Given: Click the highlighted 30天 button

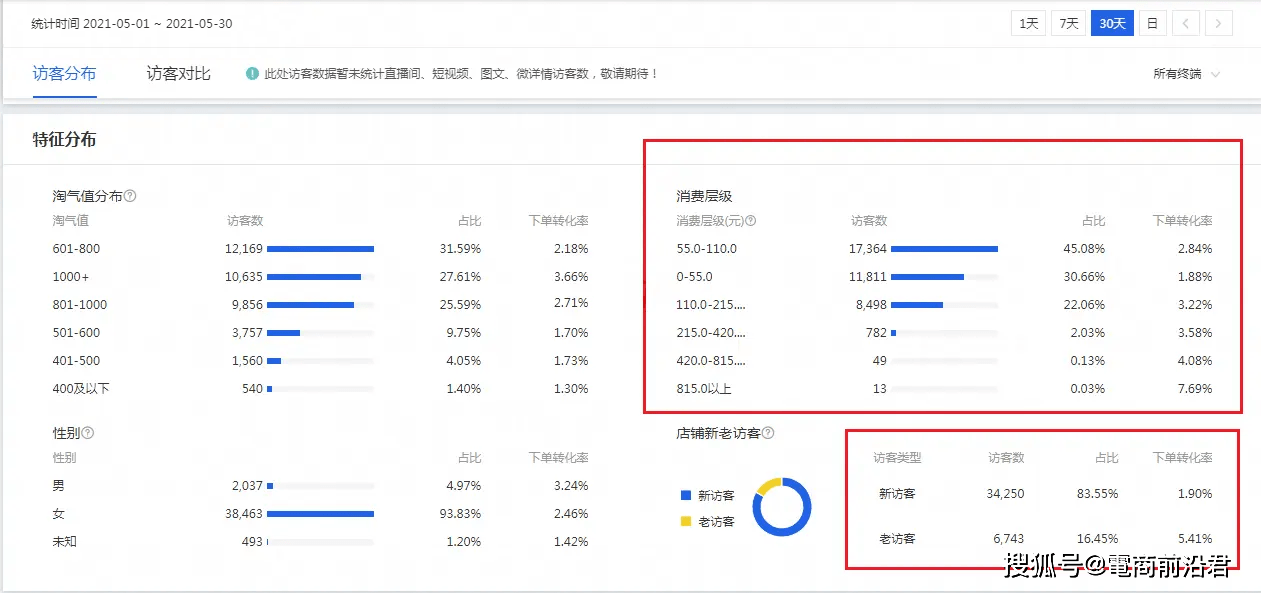Looking at the screenshot, I should click(x=1112, y=22).
